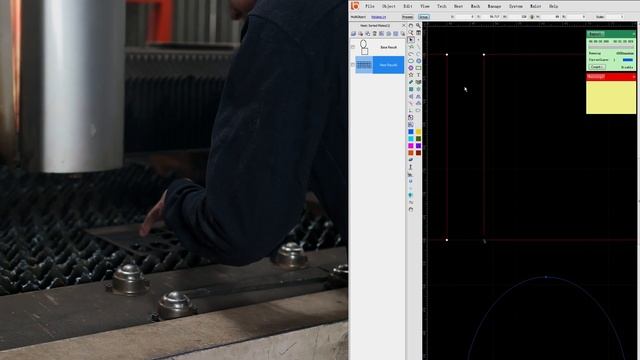This screenshot has width=640, height=360.
Task: Close the Report panel
Action: tap(633, 33)
